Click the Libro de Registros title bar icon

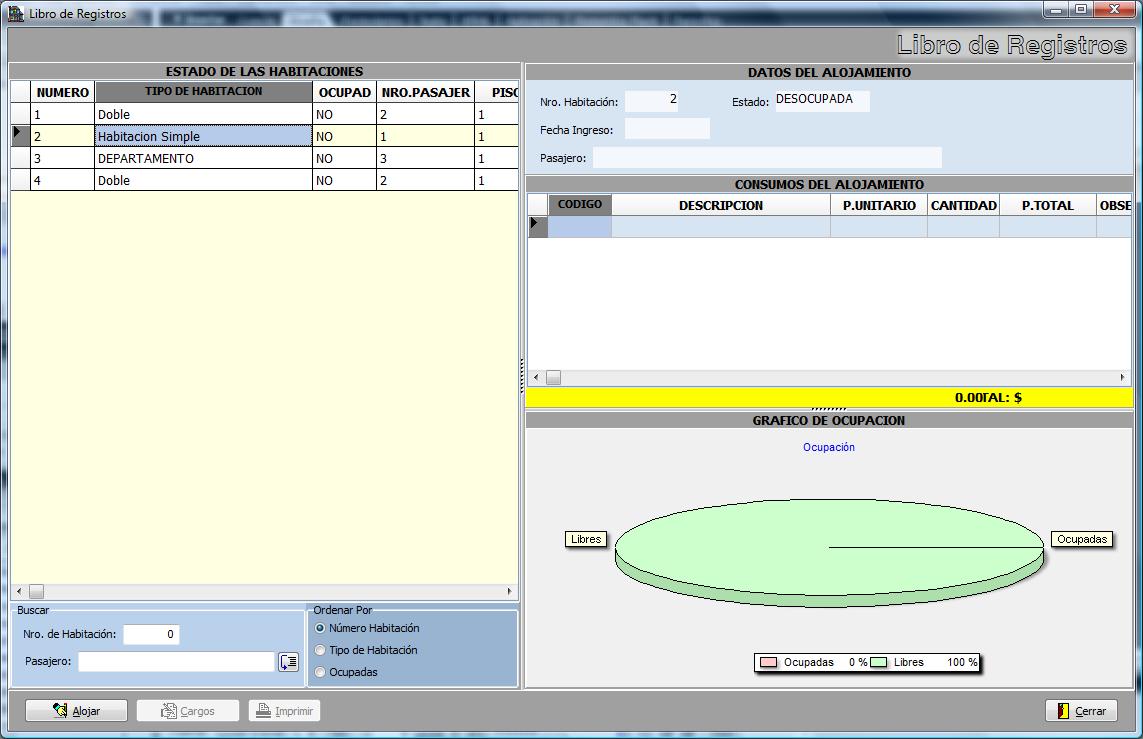point(15,13)
